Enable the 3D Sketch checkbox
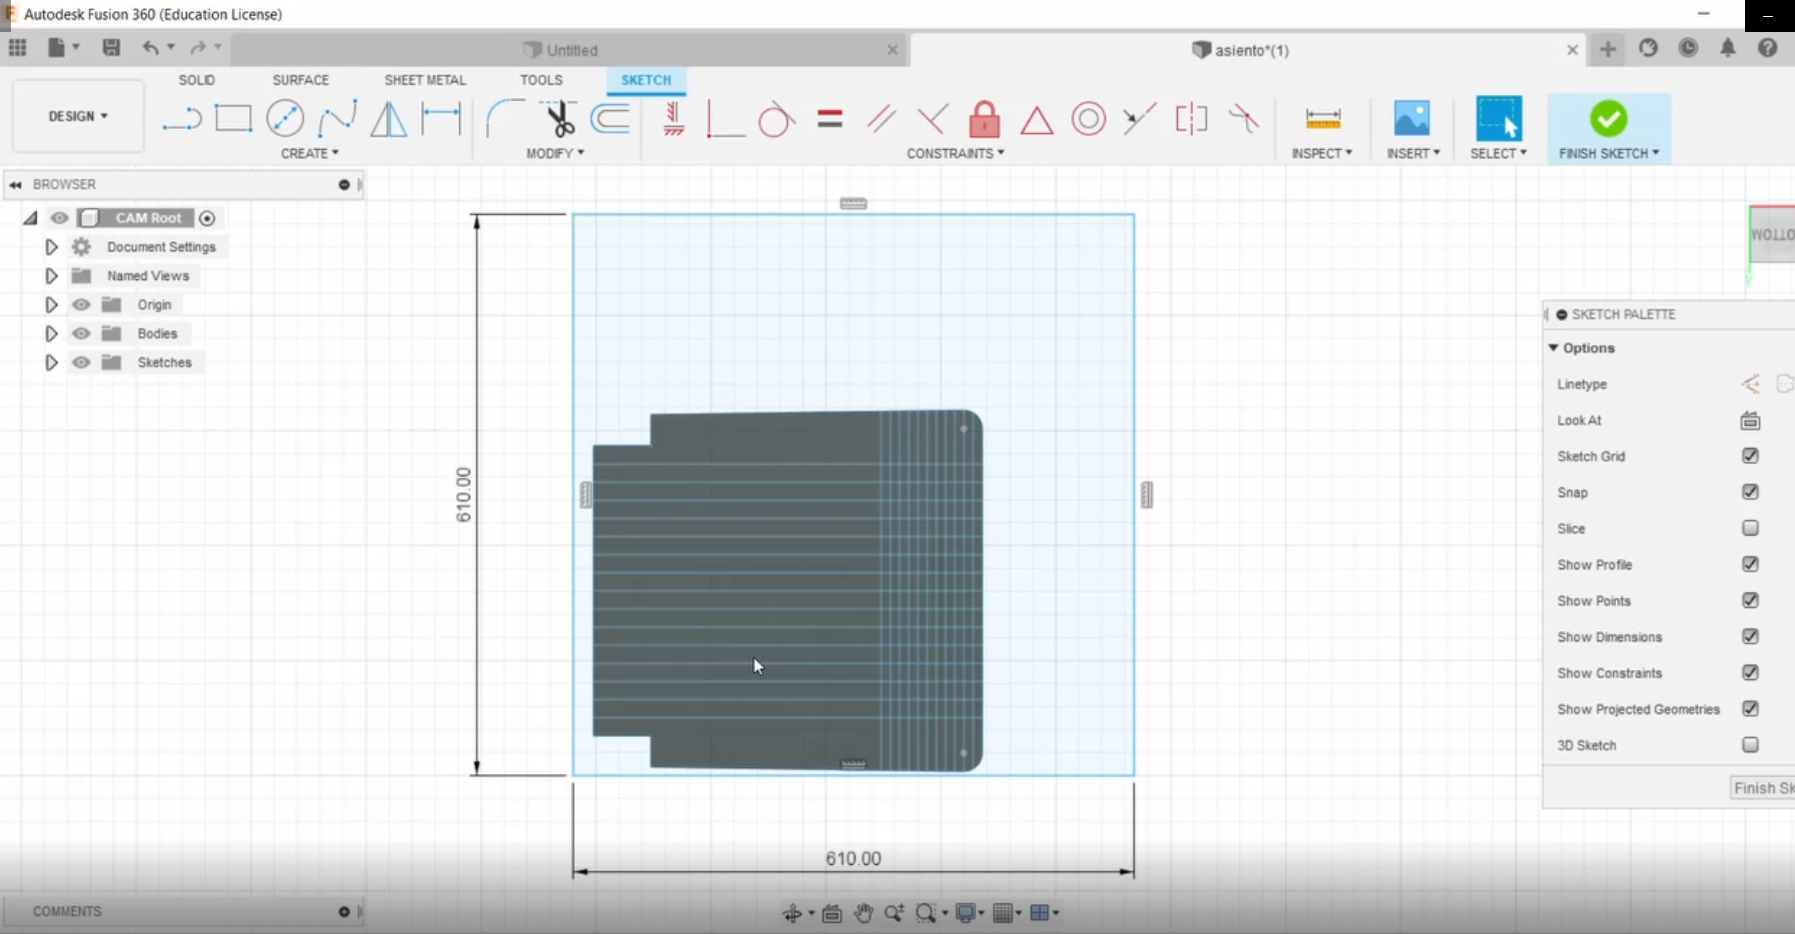Screen dimensions: 1795x934 [1750, 744]
